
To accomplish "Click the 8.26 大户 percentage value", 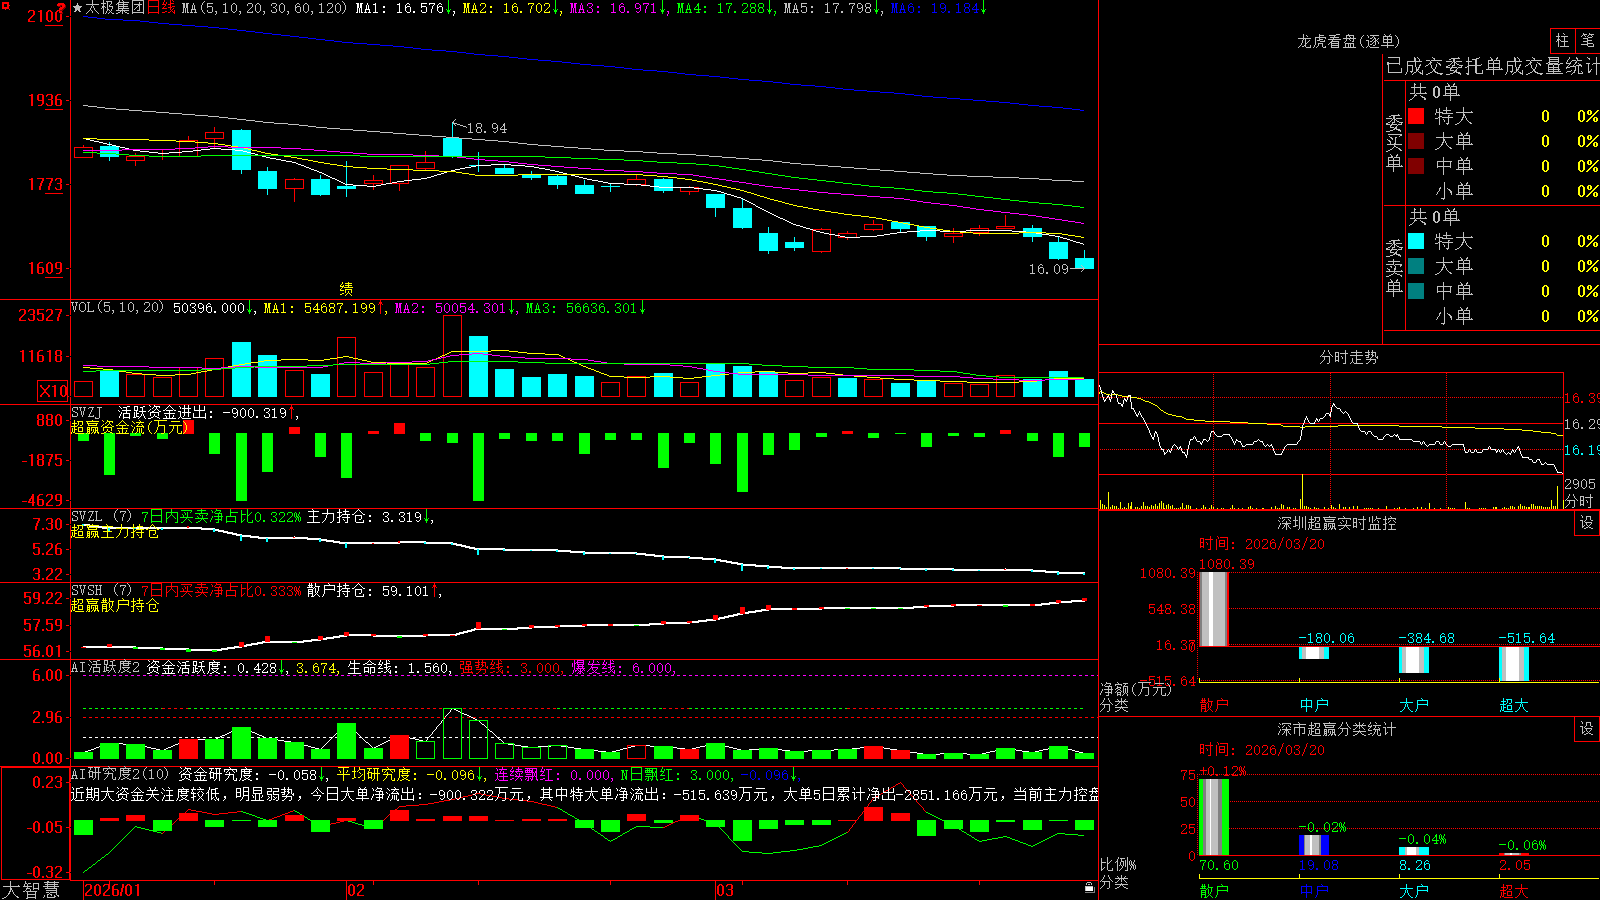I will pyautogui.click(x=1415, y=865).
